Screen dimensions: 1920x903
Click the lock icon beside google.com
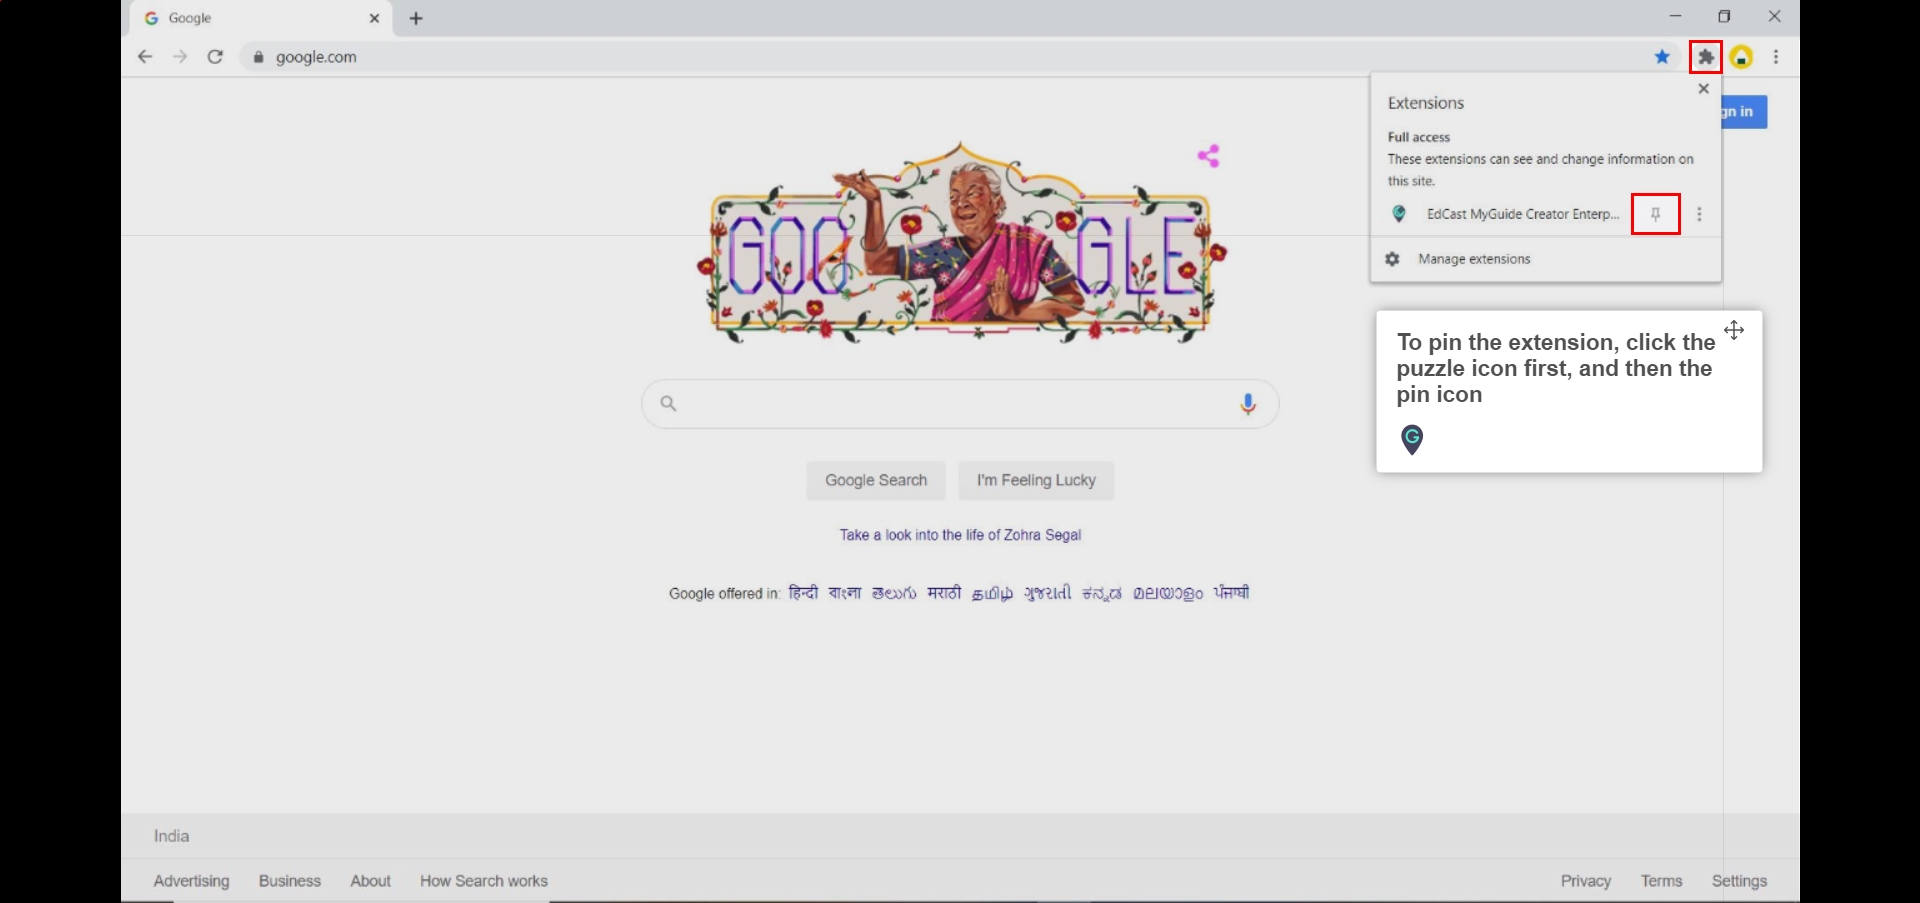pyautogui.click(x=259, y=57)
